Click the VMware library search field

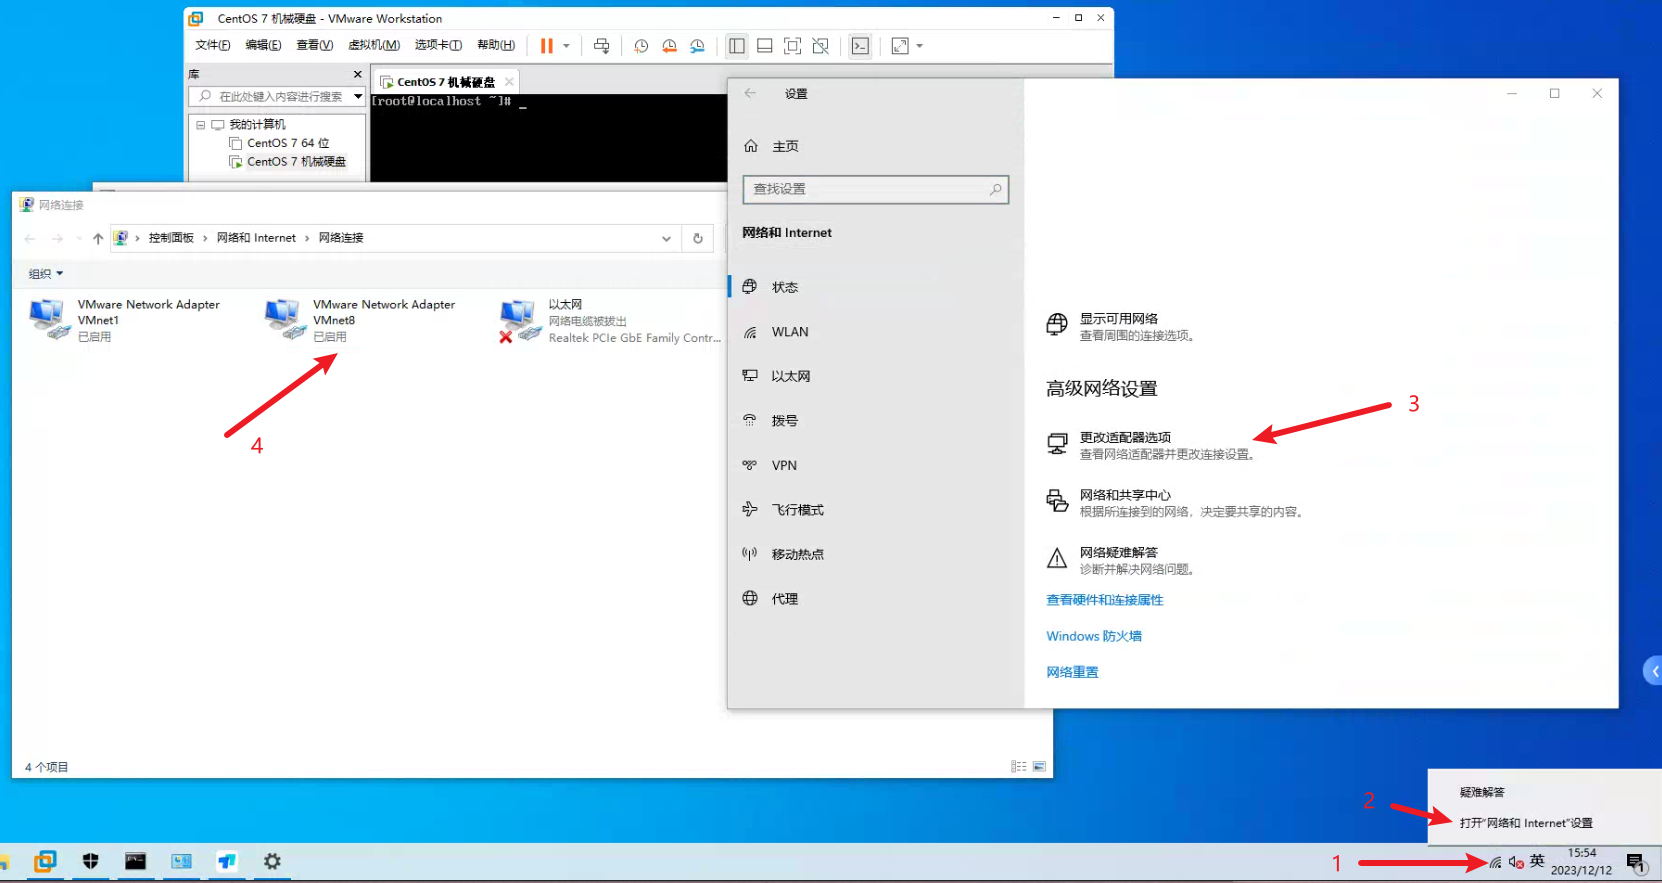[x=270, y=96]
